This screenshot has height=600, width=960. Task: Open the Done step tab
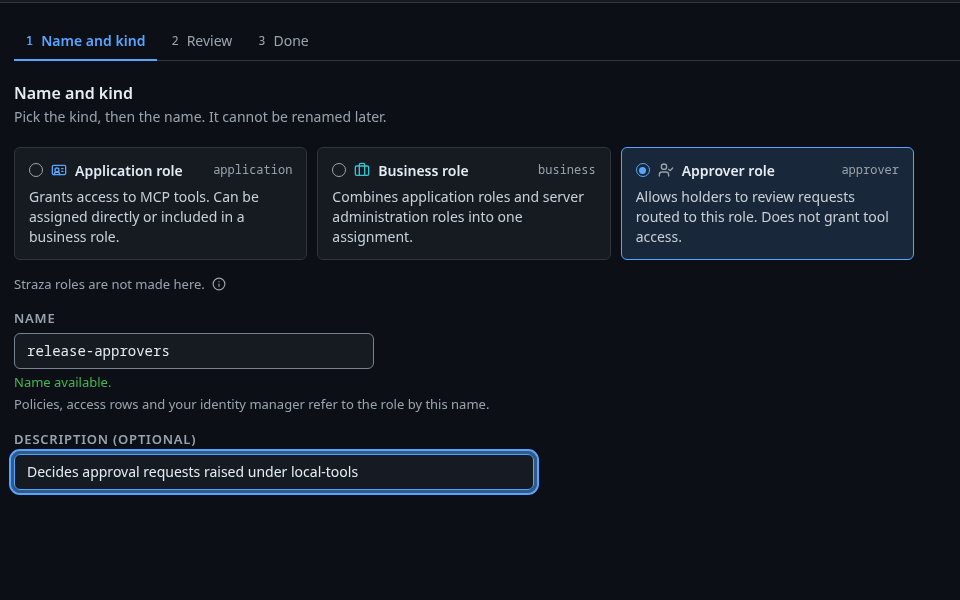click(283, 41)
